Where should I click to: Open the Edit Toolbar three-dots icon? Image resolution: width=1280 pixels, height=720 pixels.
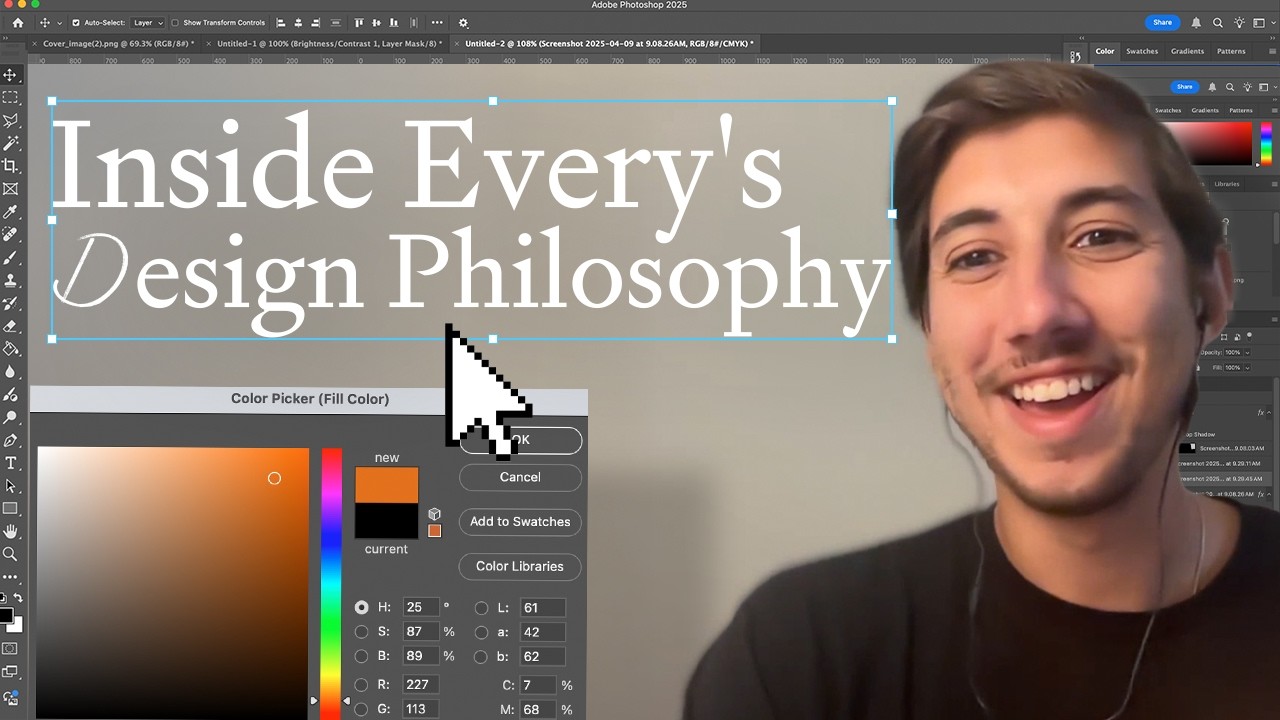[x=11, y=577]
